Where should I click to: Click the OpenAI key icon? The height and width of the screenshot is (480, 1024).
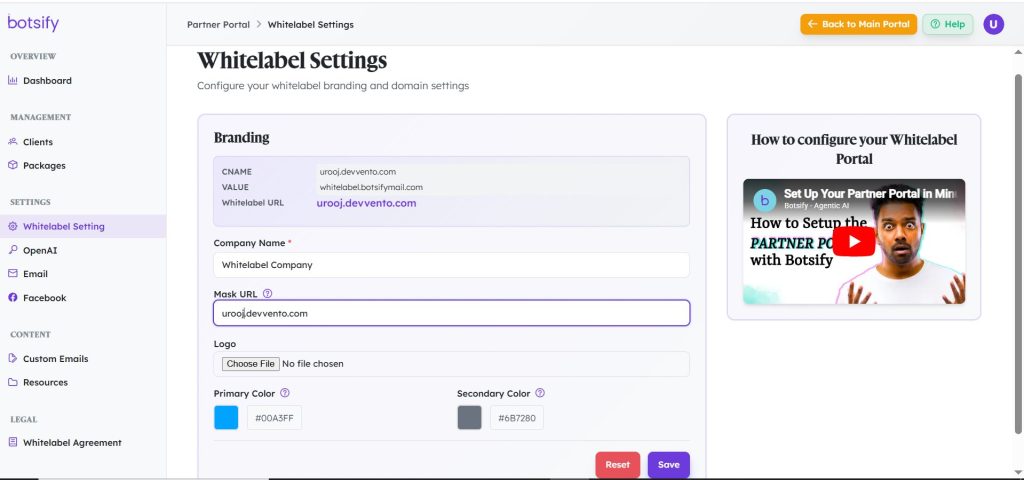12,250
